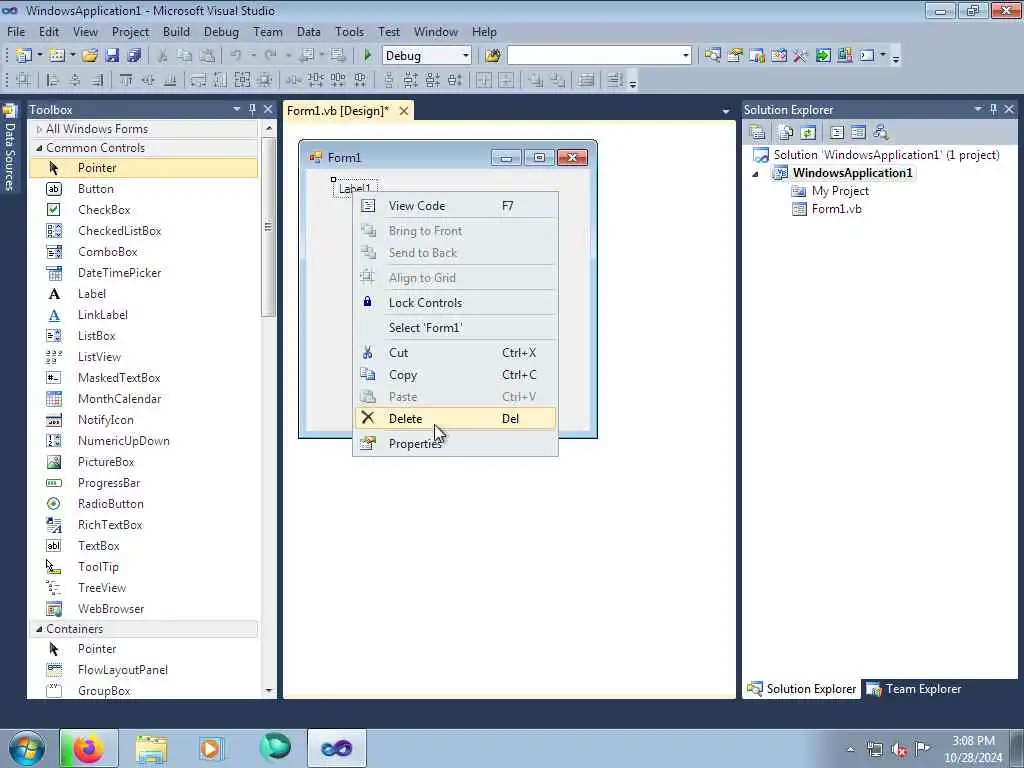
Task: Open the Toolbox window position dropdown arrow
Action: tap(236, 109)
